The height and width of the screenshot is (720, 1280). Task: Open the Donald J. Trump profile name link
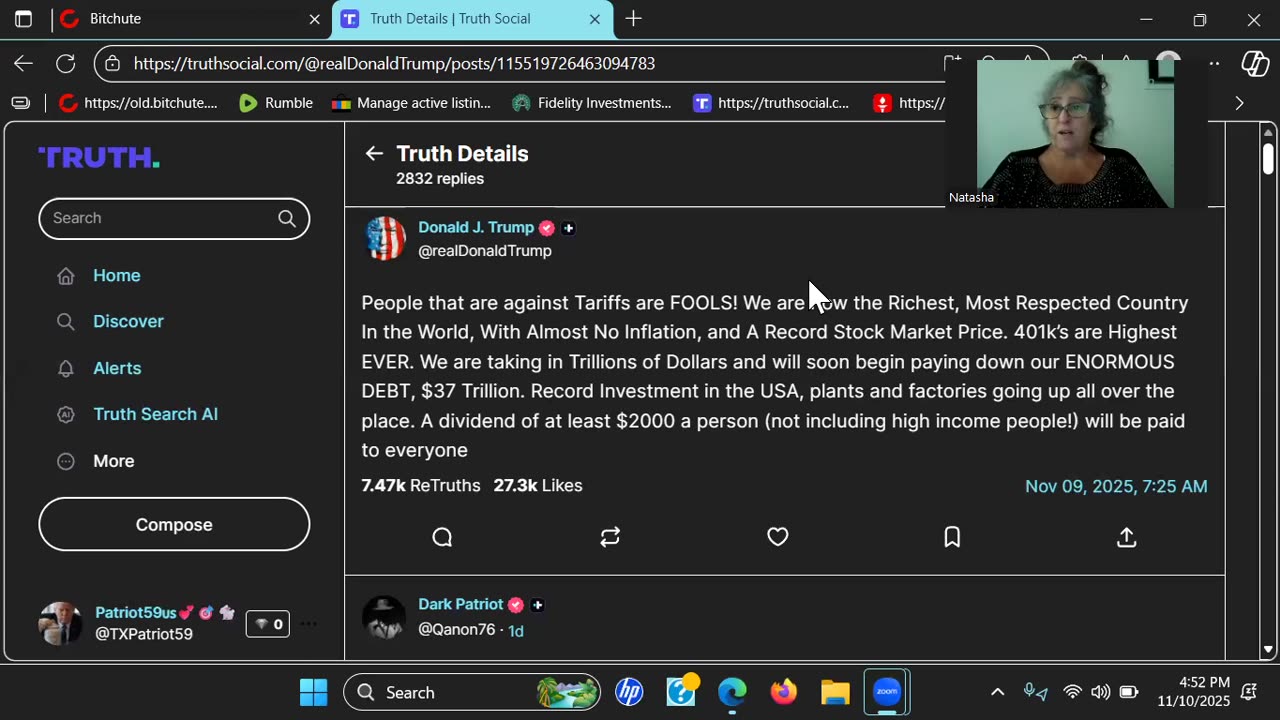[476, 228]
